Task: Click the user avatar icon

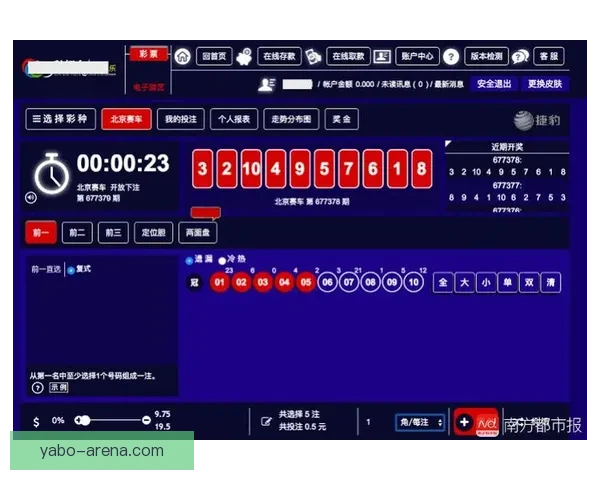Action: [x=267, y=84]
